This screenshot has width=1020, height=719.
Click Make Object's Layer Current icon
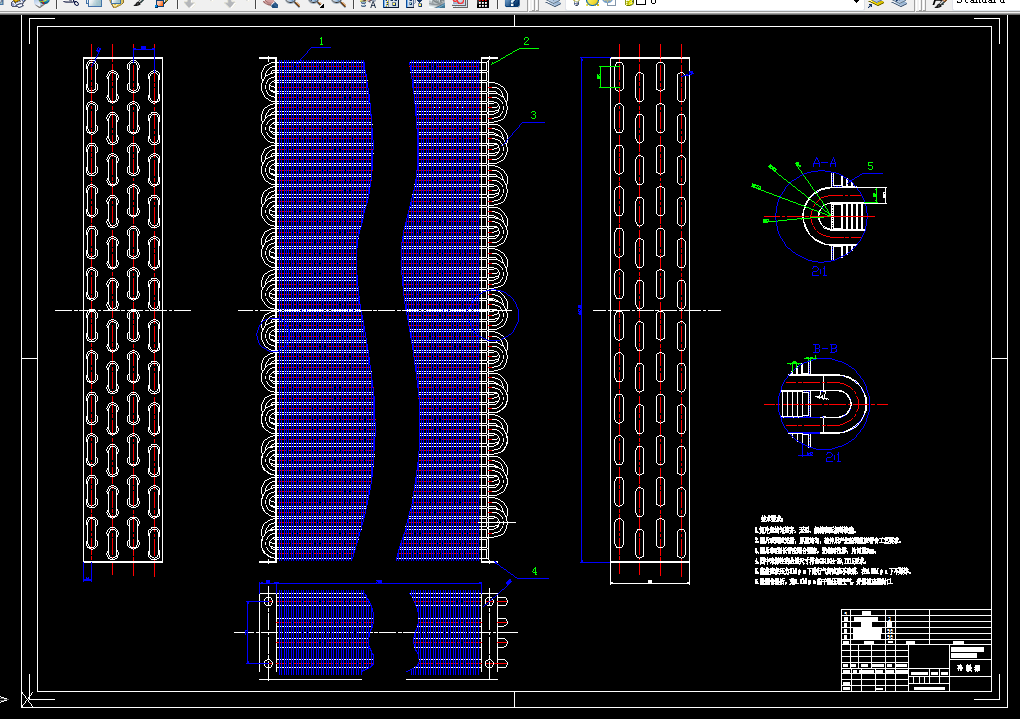(876, 2)
